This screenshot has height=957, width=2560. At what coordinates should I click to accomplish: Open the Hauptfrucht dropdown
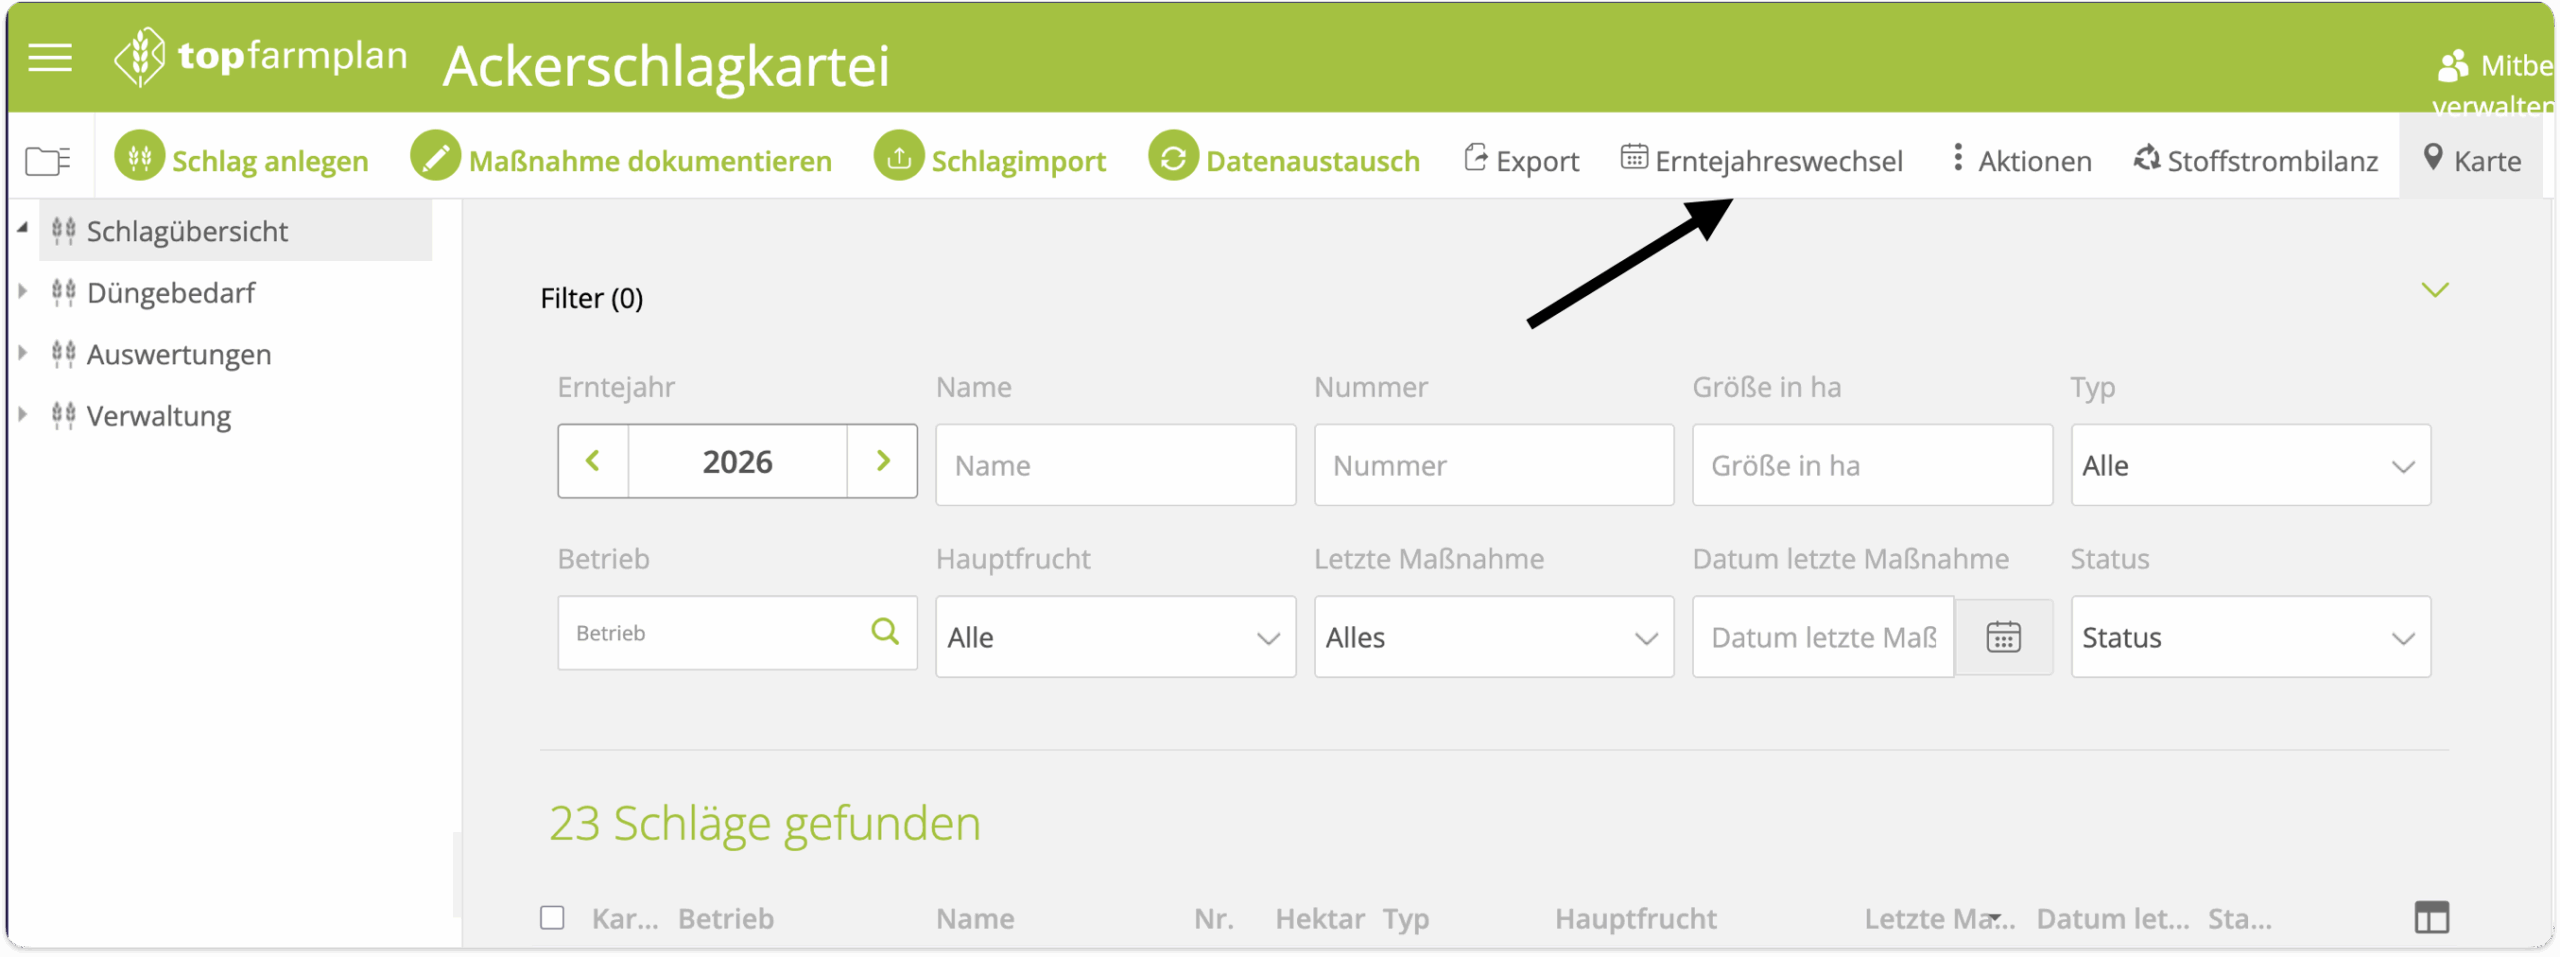pos(1114,638)
